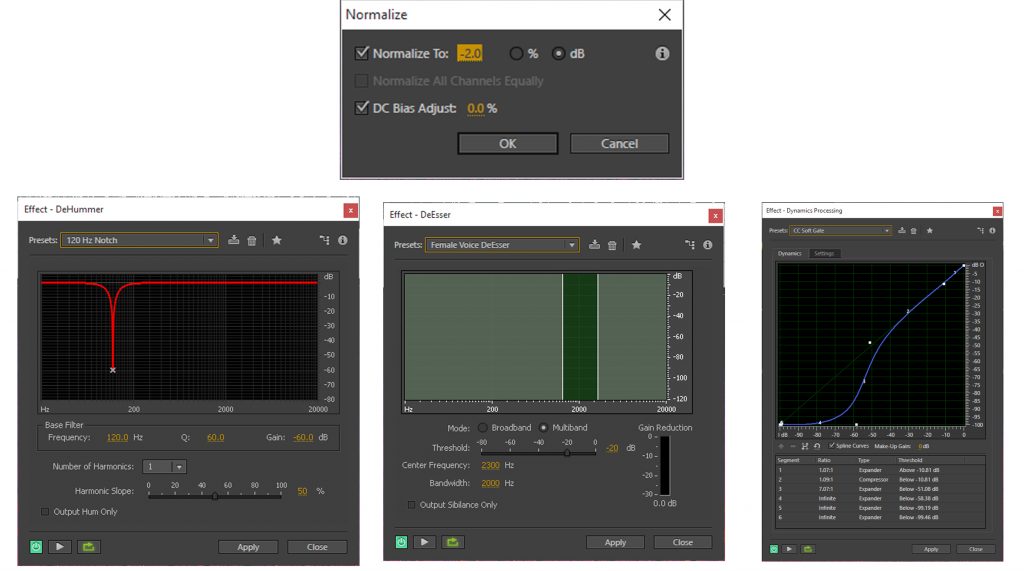The image size is (1024, 571).
Task: Save the DeHummer preset settings
Action: coord(234,240)
